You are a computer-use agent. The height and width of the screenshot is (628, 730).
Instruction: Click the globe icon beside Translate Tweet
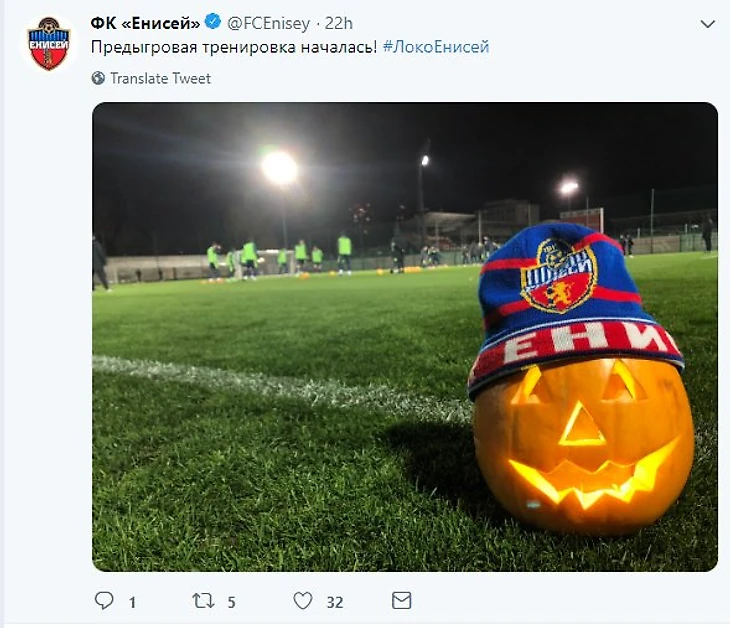point(98,78)
